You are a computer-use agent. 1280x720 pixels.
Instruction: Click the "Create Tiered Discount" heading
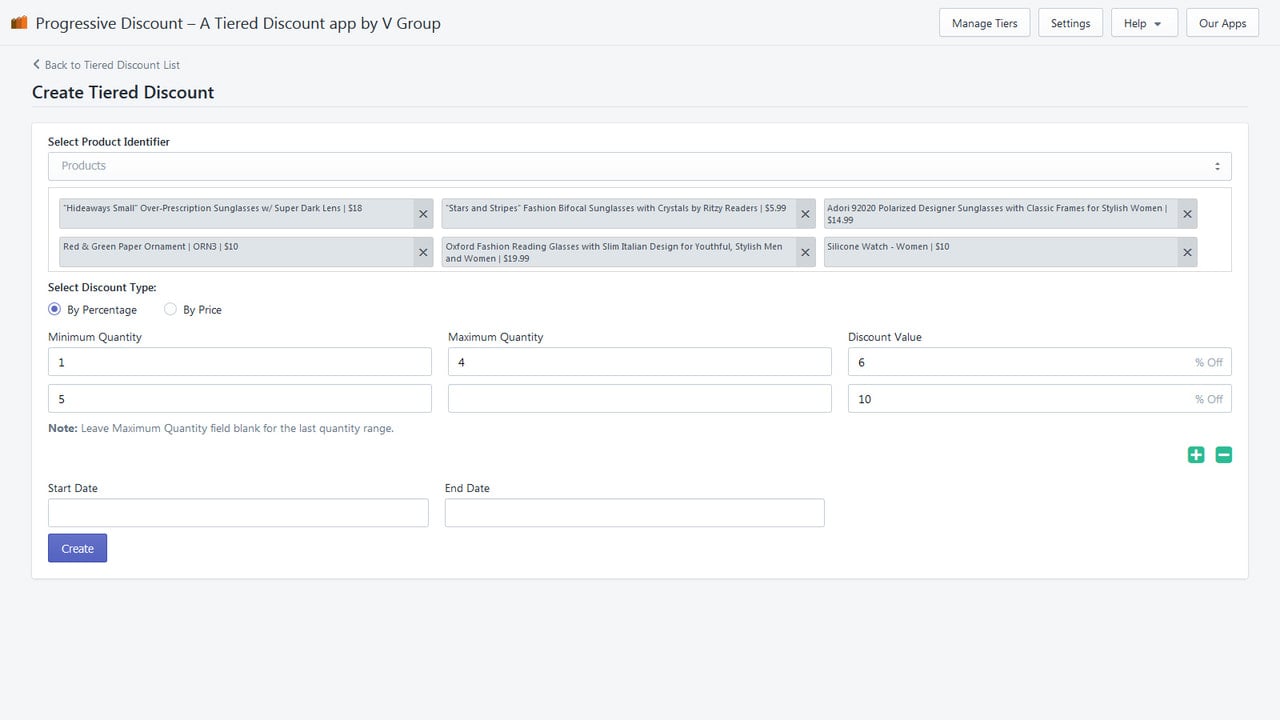[123, 92]
